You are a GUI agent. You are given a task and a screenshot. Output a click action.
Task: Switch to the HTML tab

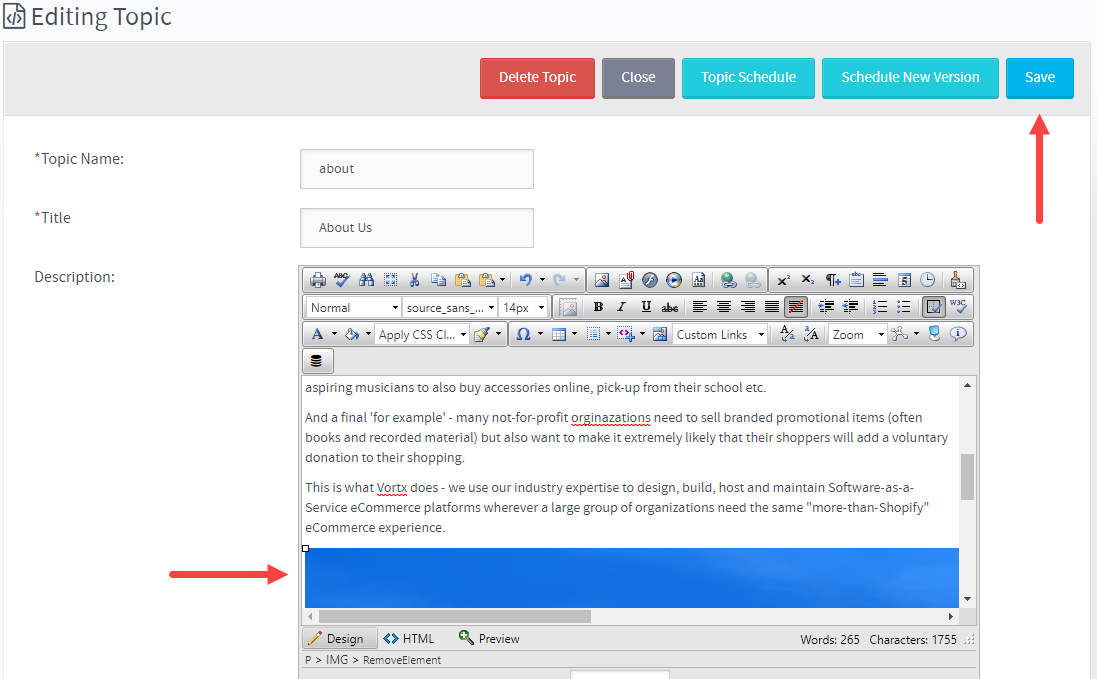click(410, 638)
